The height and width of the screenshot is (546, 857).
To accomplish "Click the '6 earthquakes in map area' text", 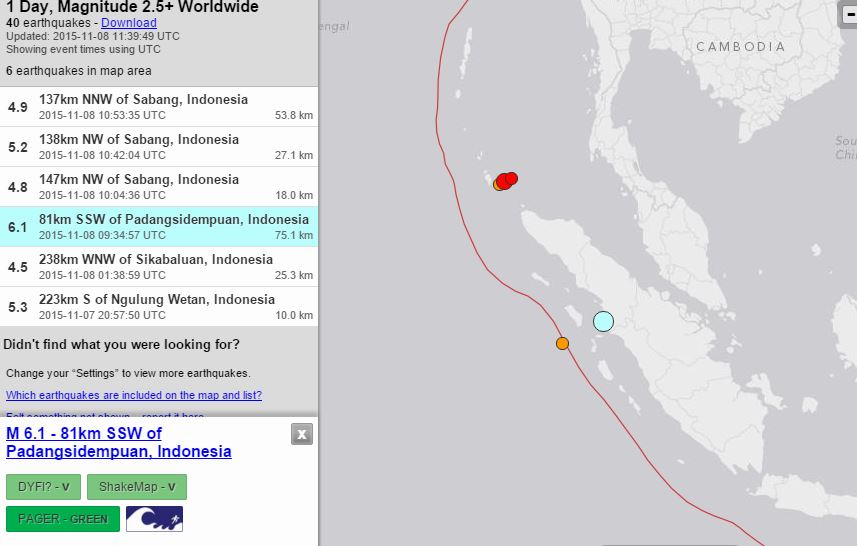I will [x=79, y=71].
